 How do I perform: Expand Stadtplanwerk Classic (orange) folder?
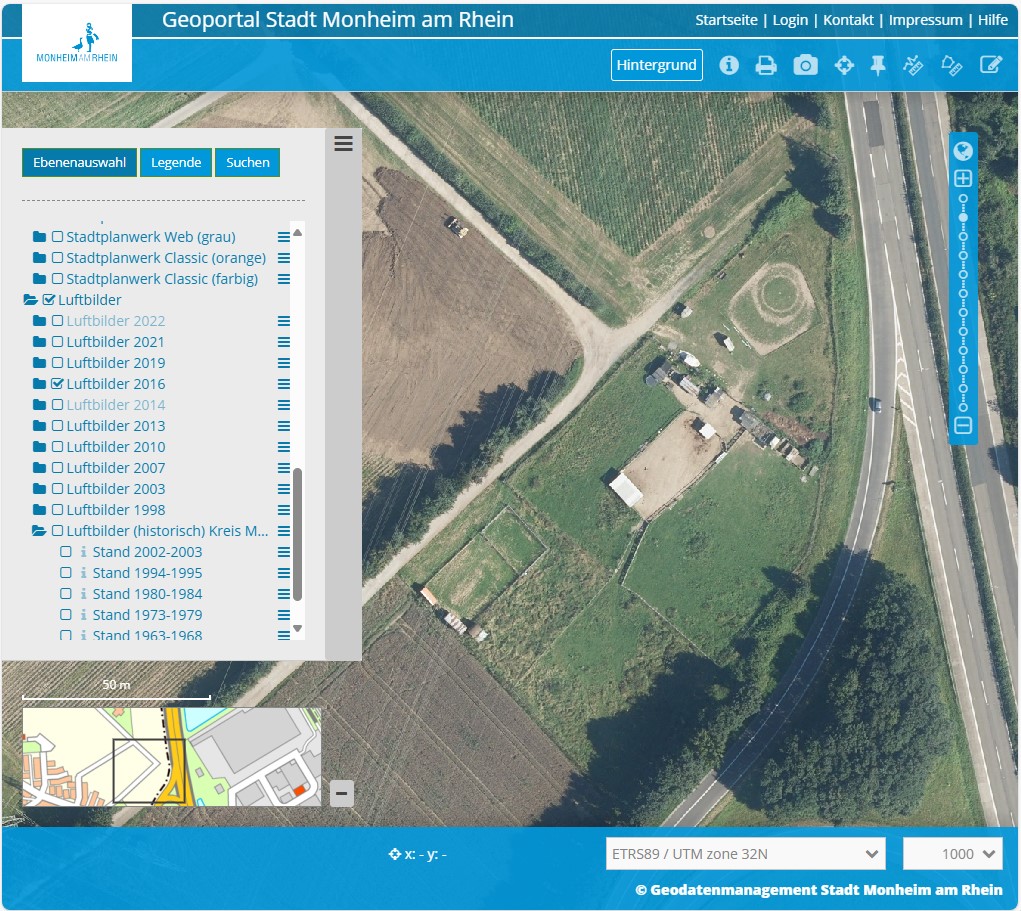click(x=39, y=258)
